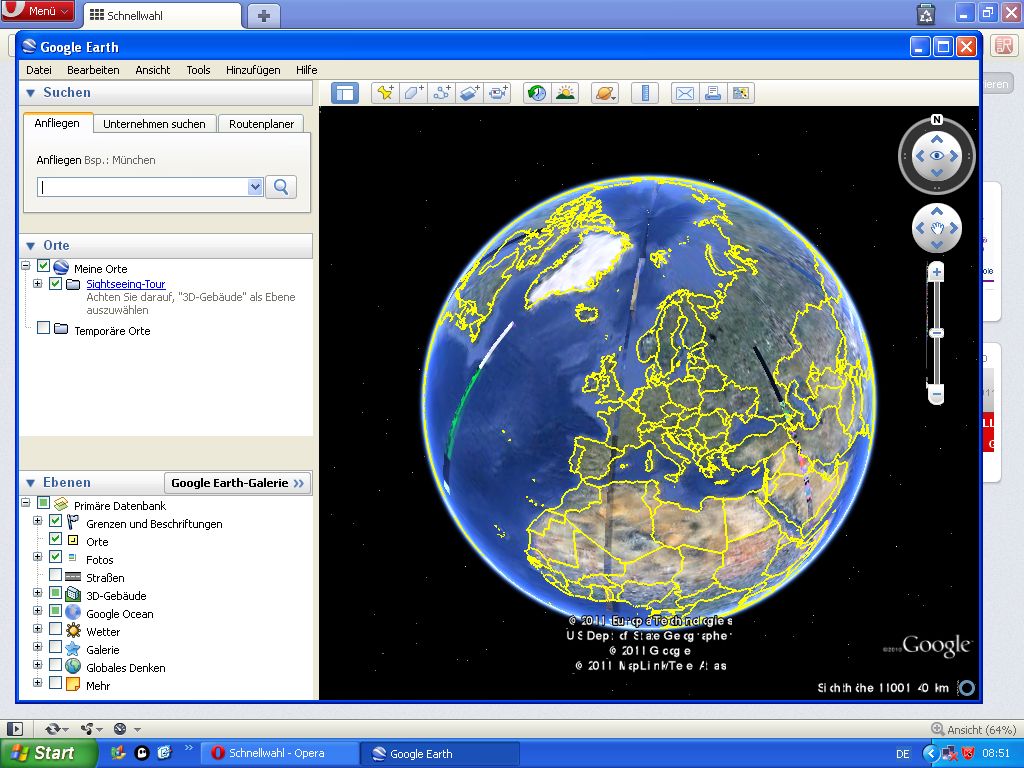Uncheck the Orte layer checkbox

click(56, 539)
